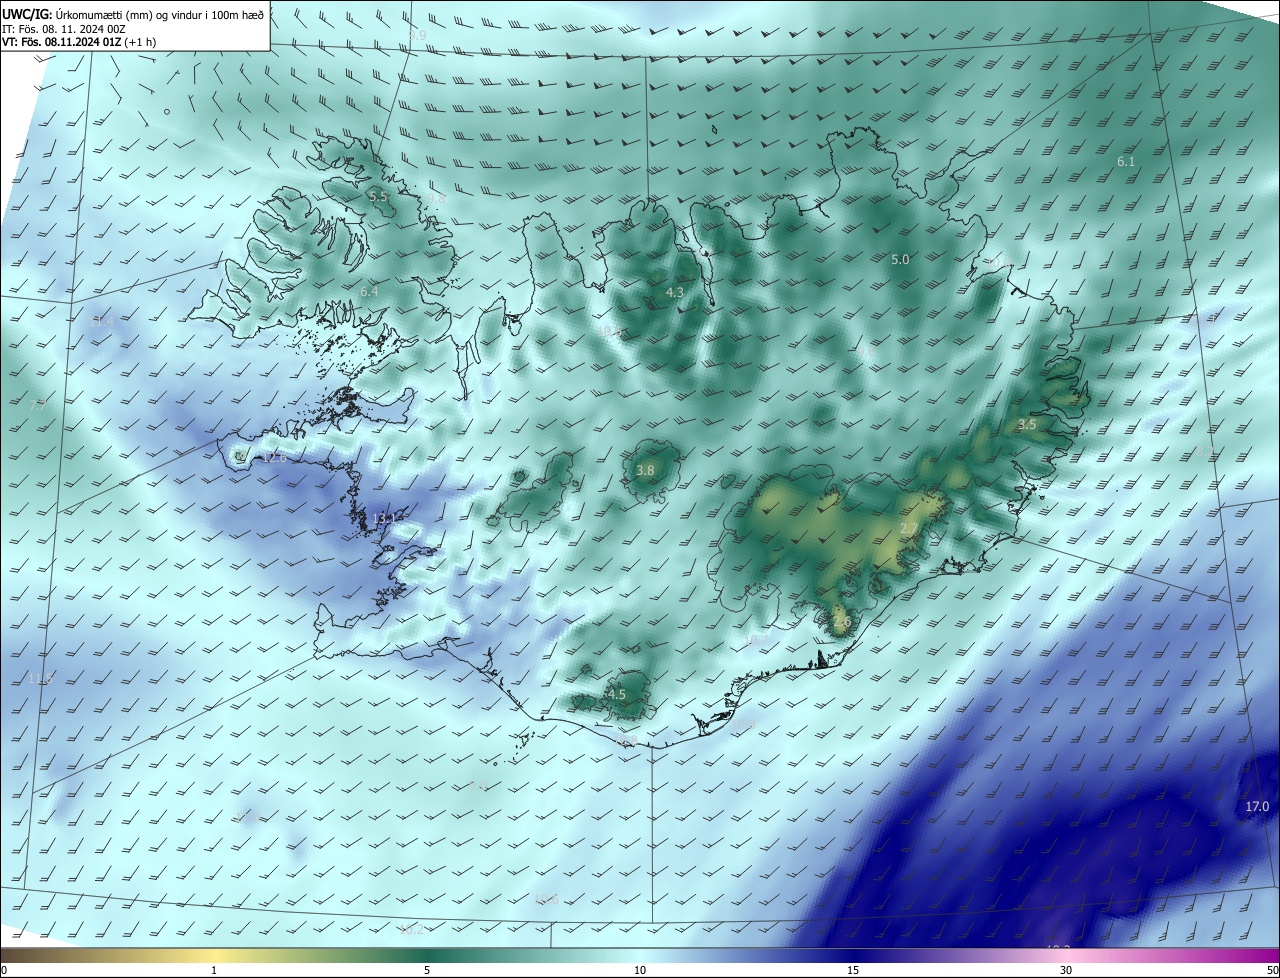Click the legend tick label 1
The height and width of the screenshot is (978, 1280).
pos(214,971)
